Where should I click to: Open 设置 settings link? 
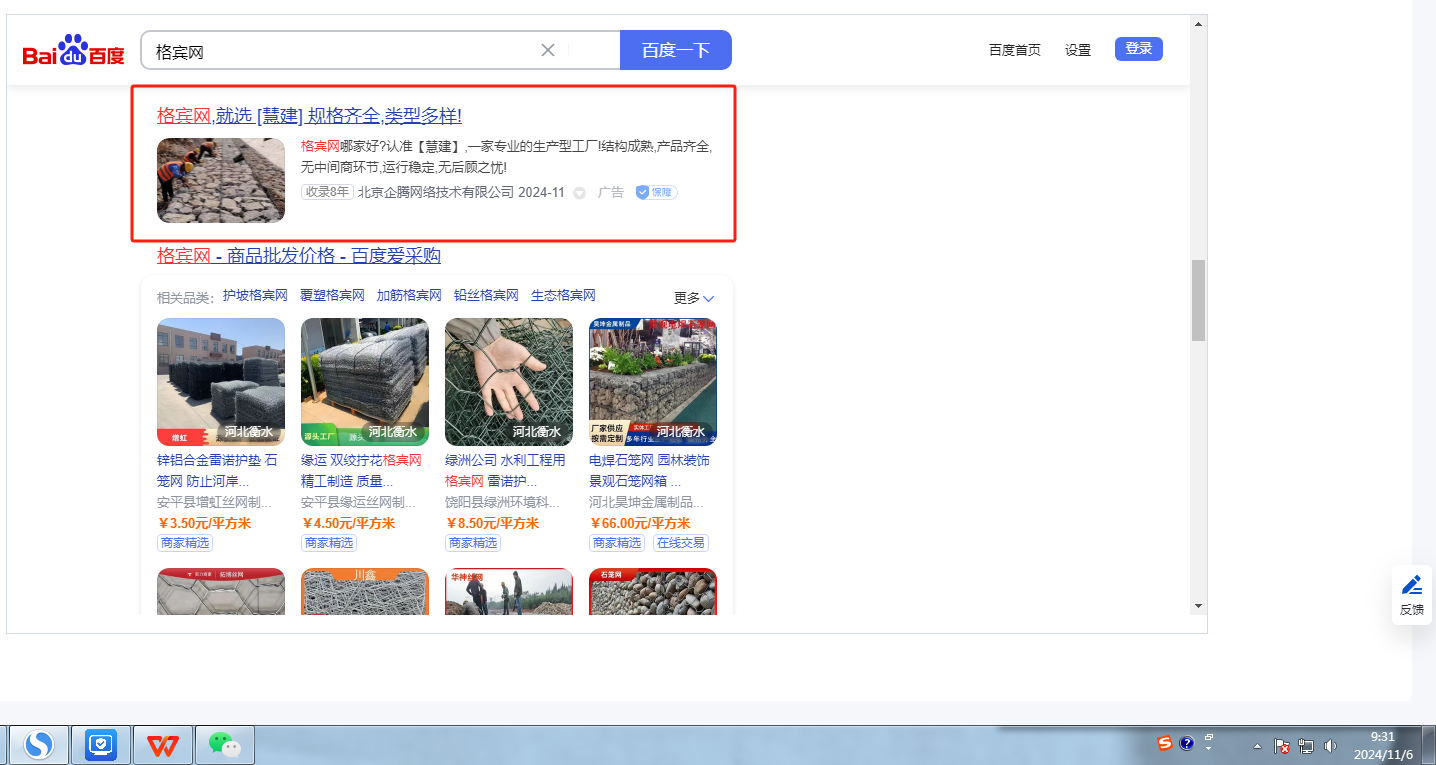1078,50
